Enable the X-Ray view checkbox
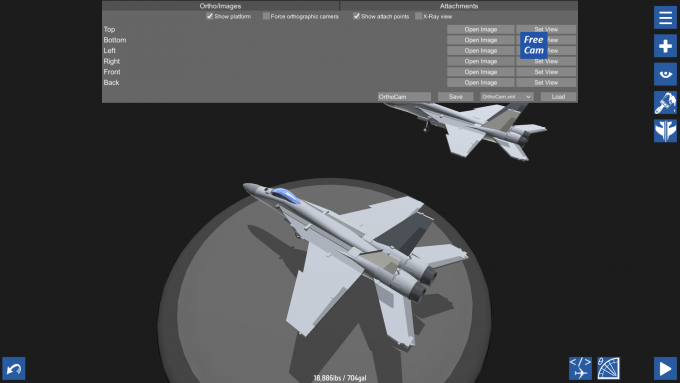680x383 pixels. pyautogui.click(x=418, y=16)
